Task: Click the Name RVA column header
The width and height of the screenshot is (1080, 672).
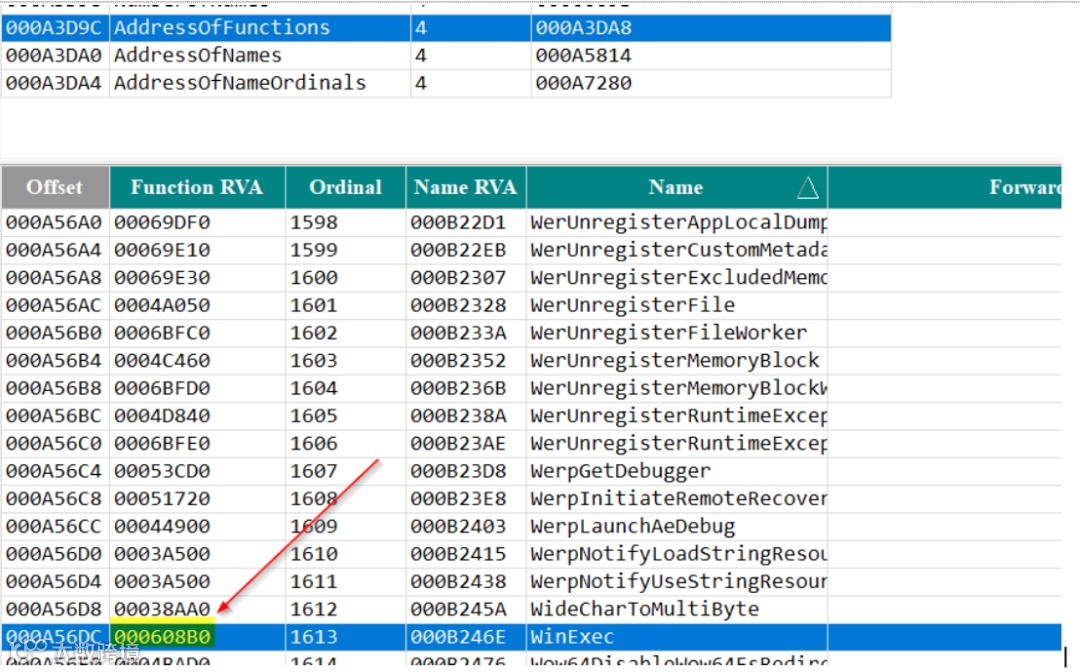Action: [466, 187]
